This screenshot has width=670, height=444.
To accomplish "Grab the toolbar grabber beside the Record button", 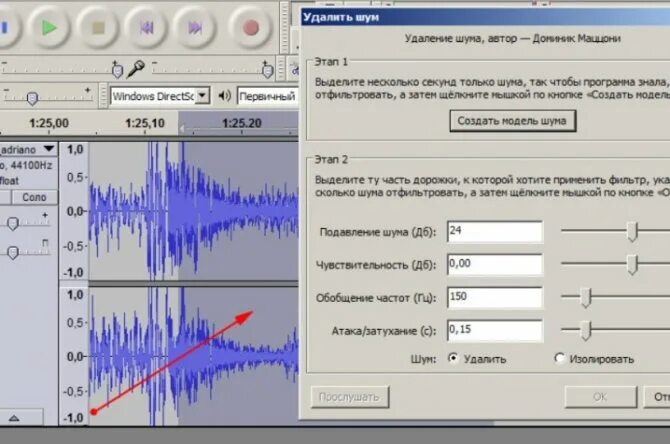I will [284, 28].
